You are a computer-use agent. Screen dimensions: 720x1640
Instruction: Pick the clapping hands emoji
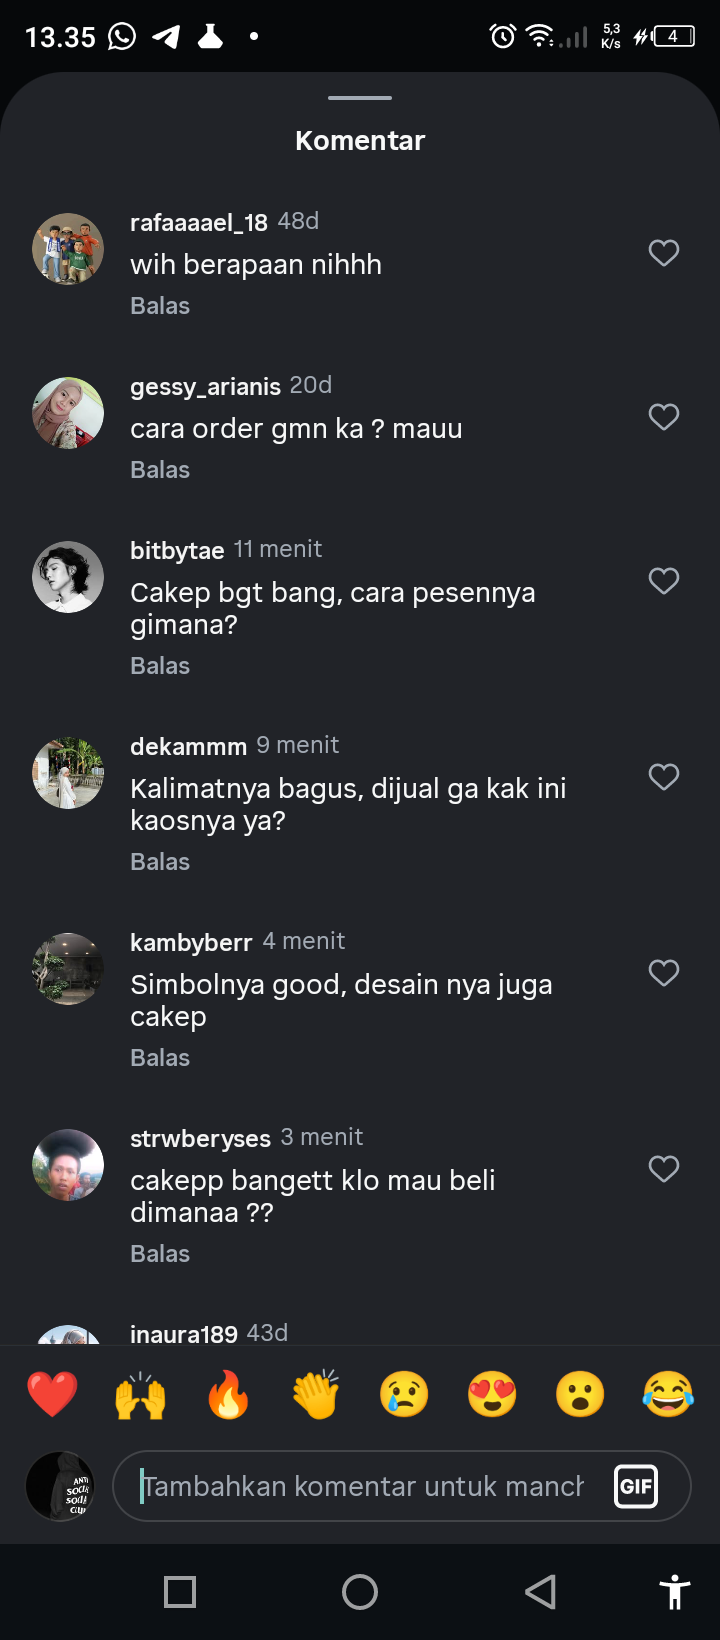(316, 1394)
